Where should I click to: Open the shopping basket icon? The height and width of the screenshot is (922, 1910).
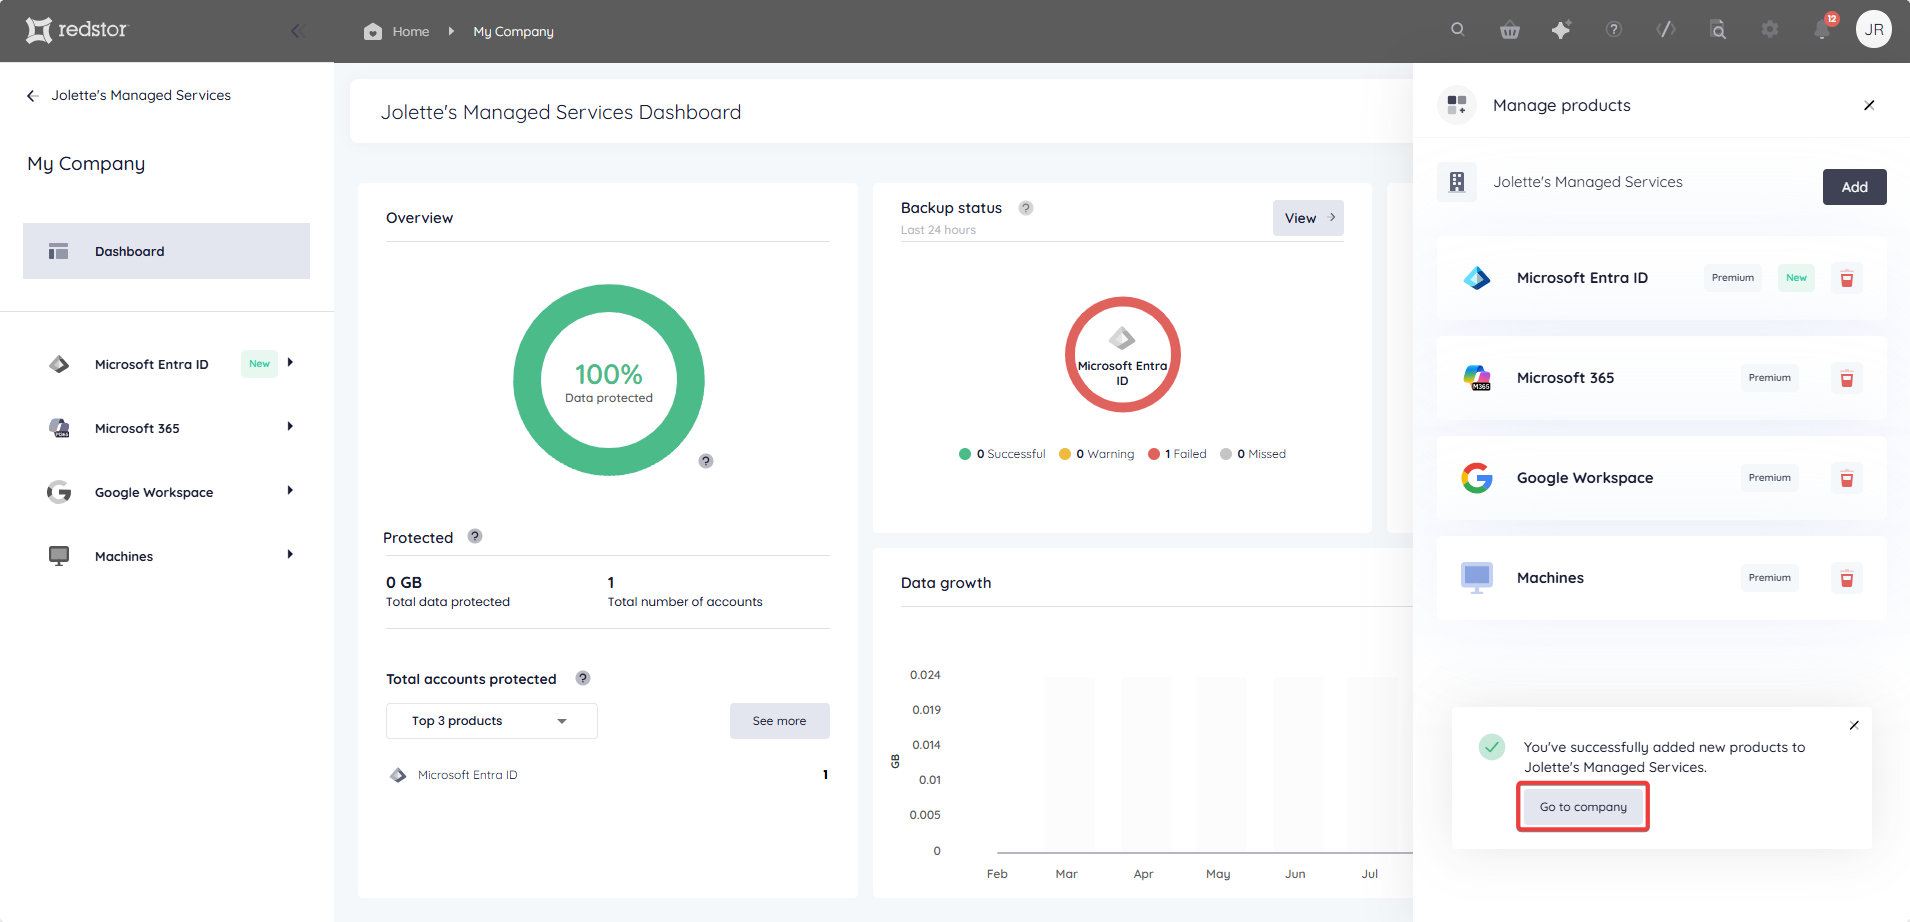pyautogui.click(x=1510, y=30)
